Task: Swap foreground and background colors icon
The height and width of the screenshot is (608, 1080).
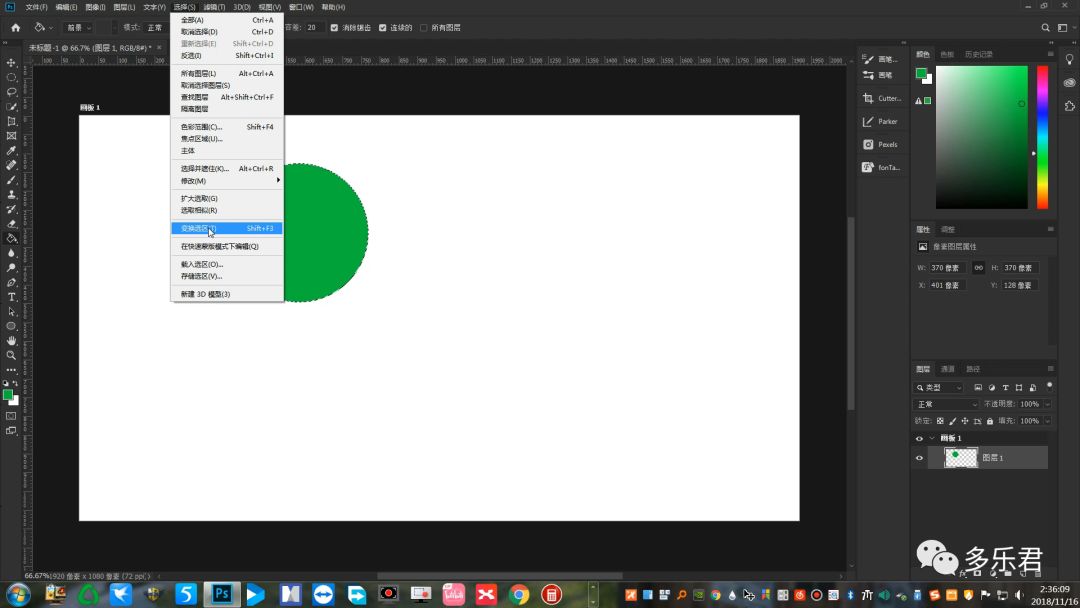Action: 15,384
